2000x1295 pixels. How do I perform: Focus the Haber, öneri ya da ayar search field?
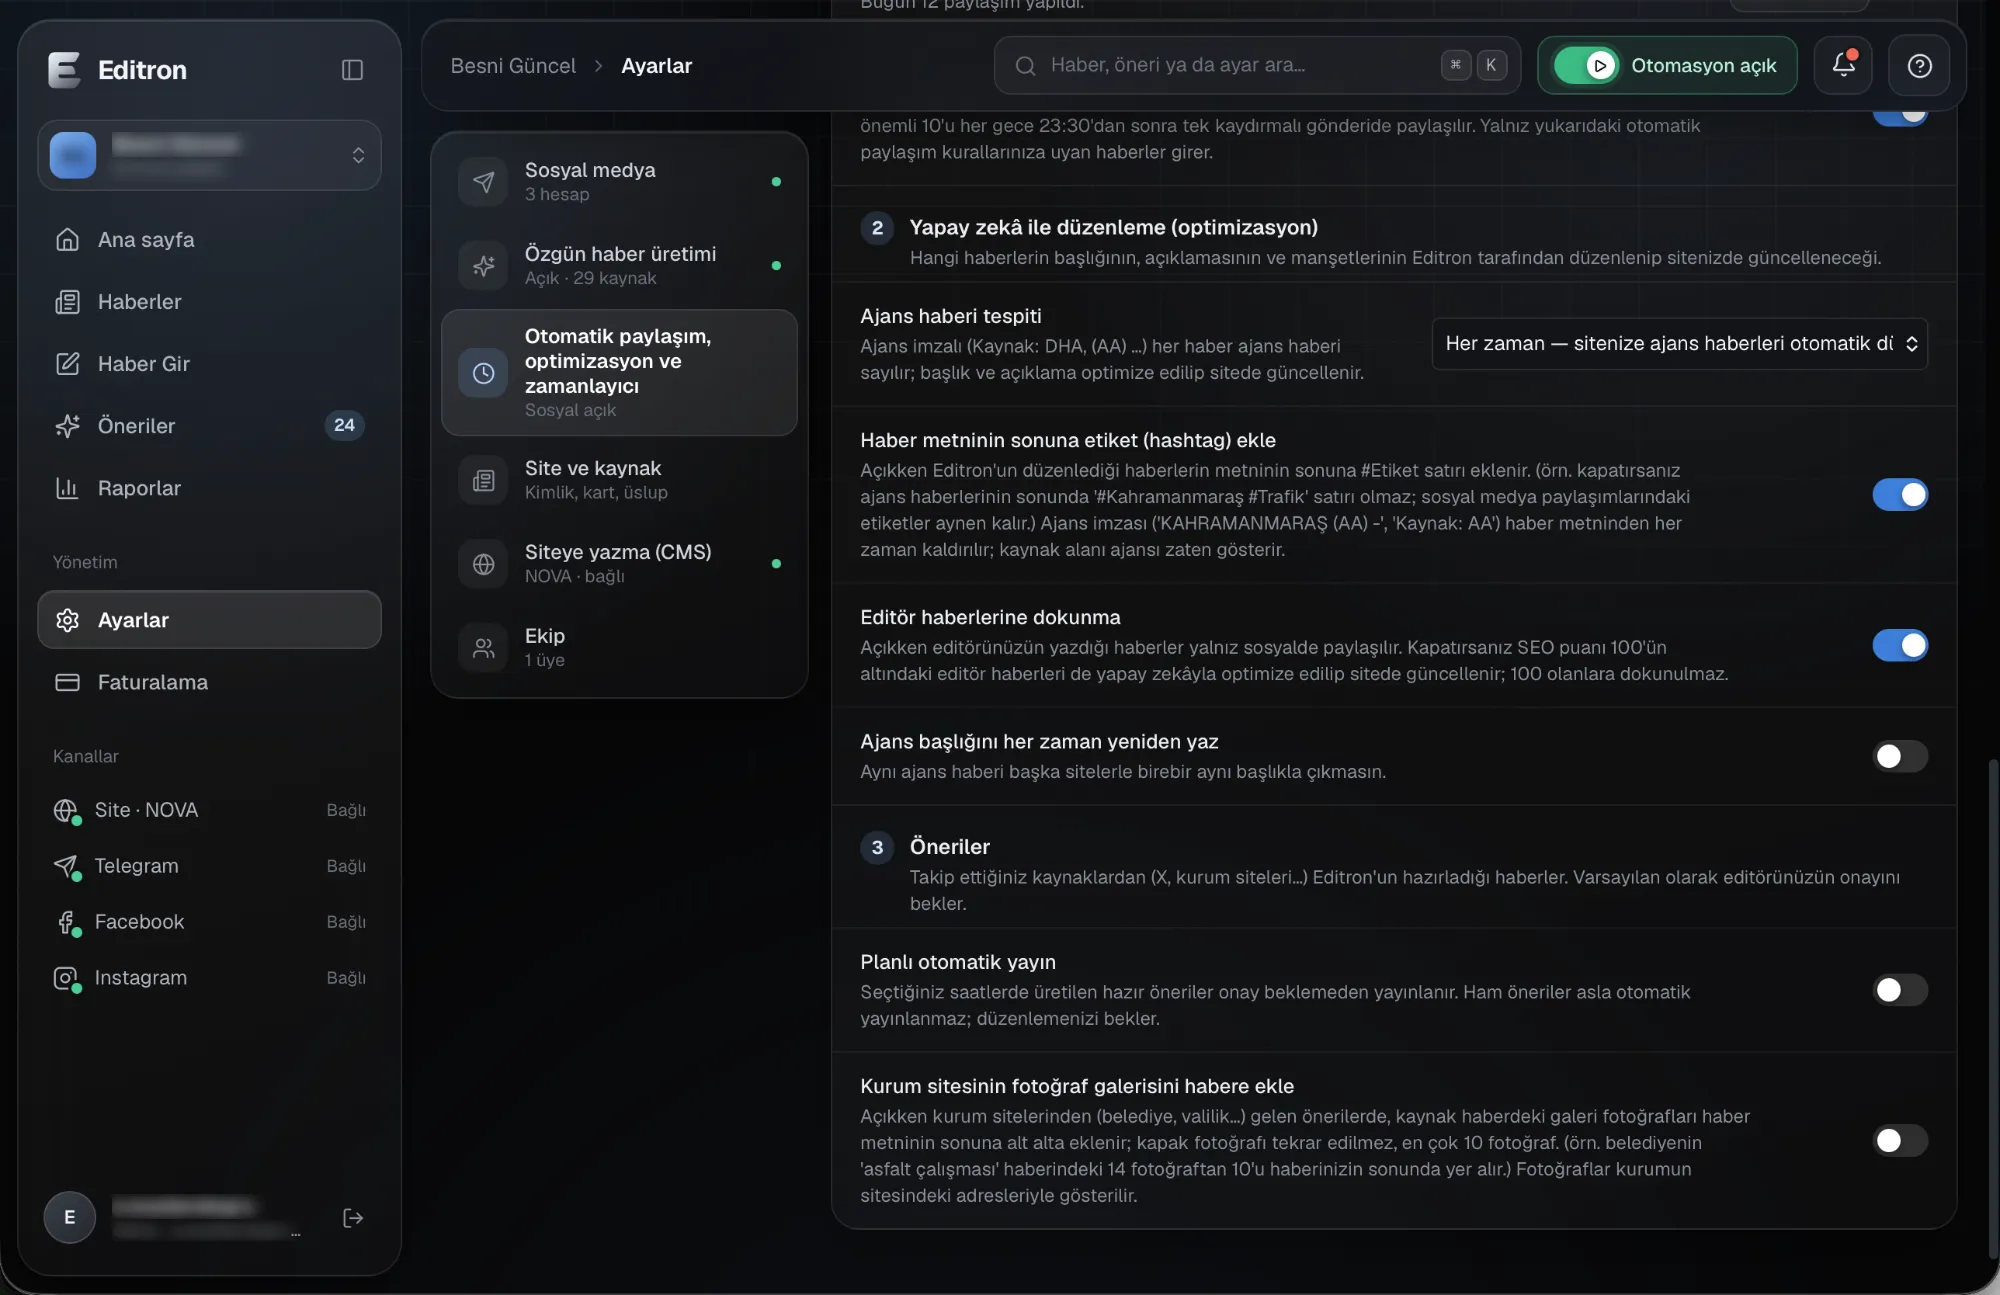pos(1257,65)
